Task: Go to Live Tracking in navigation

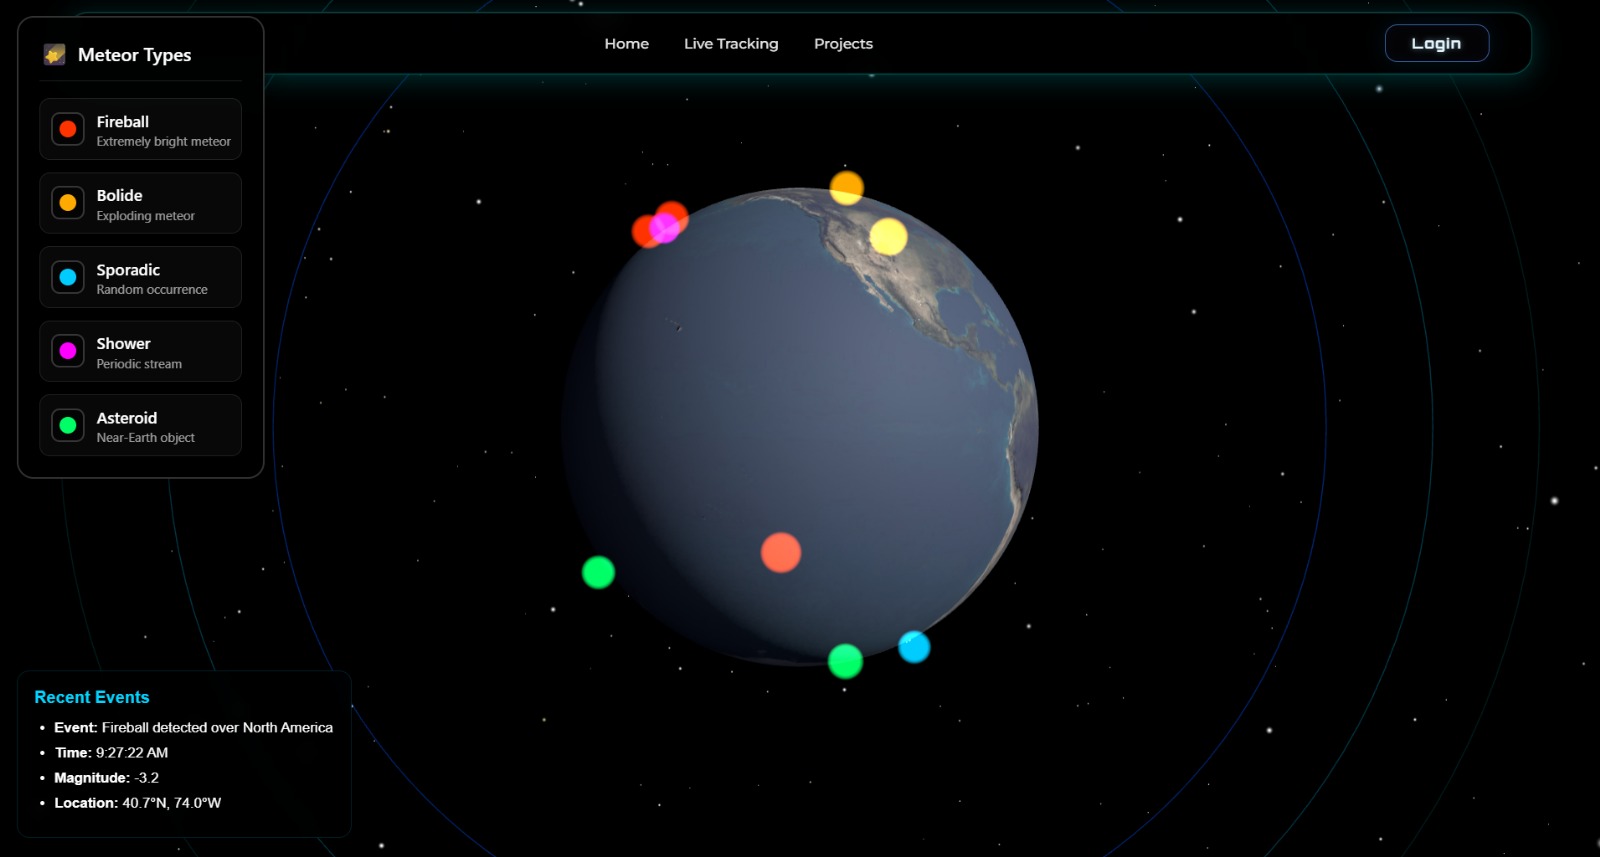Action: coord(731,44)
